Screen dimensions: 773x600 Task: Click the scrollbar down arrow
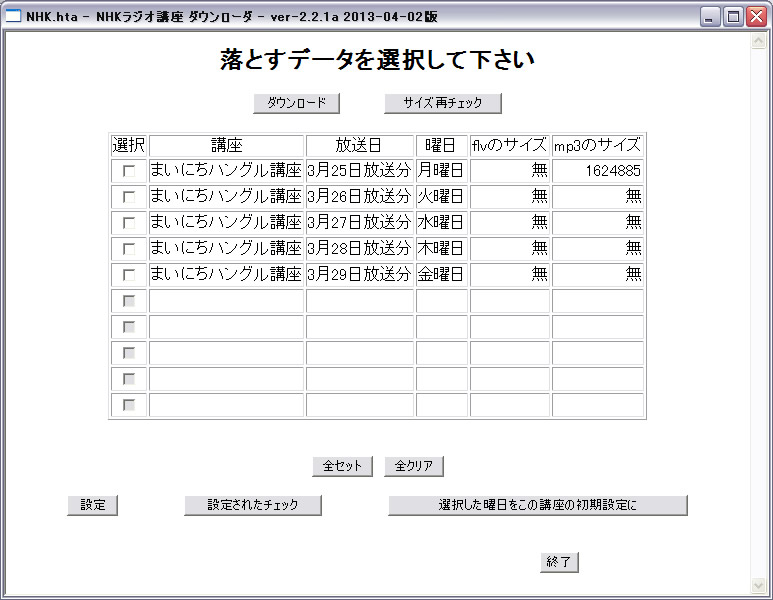758,586
